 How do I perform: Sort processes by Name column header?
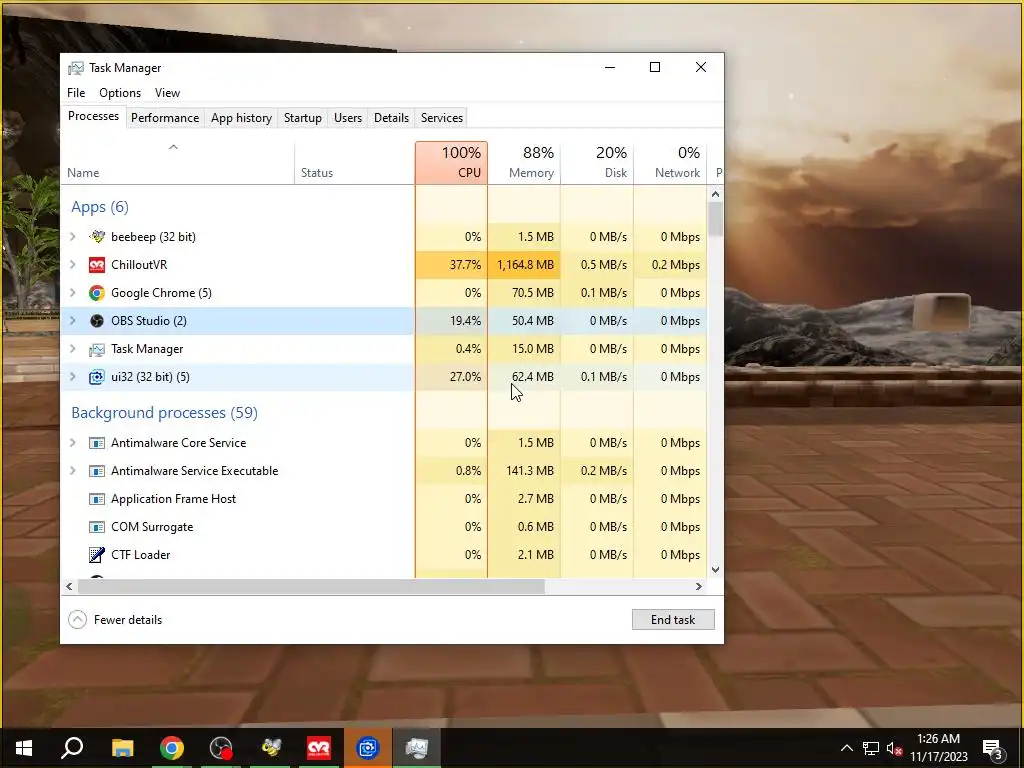click(x=178, y=163)
